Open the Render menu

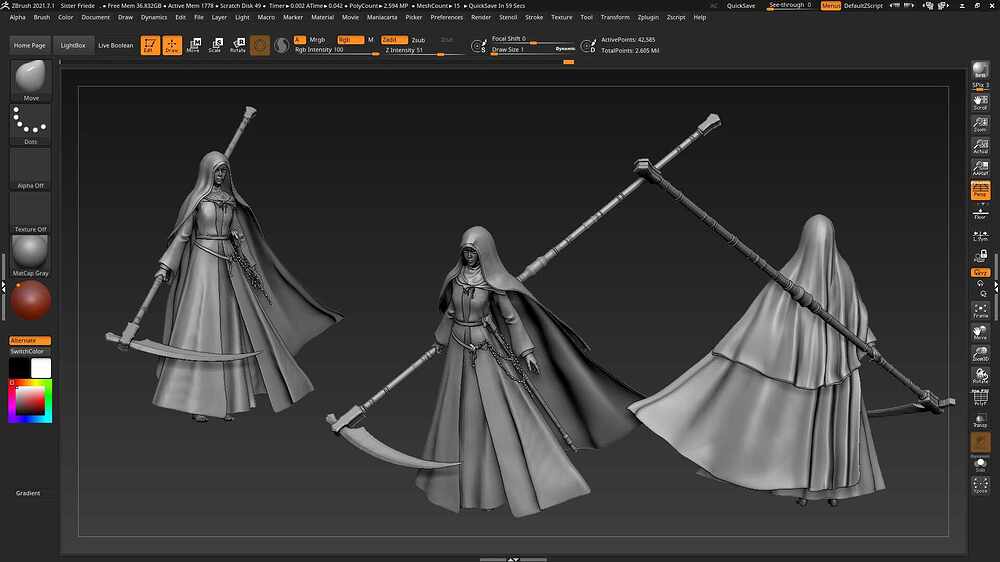click(481, 17)
